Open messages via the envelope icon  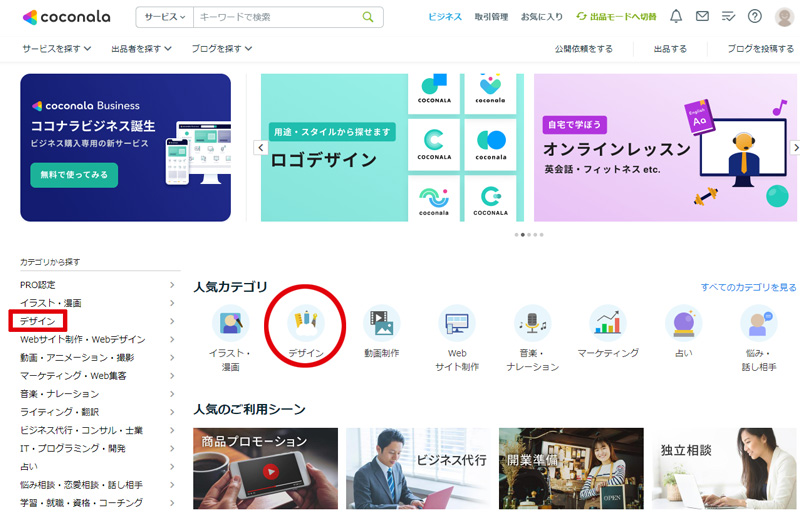702,17
